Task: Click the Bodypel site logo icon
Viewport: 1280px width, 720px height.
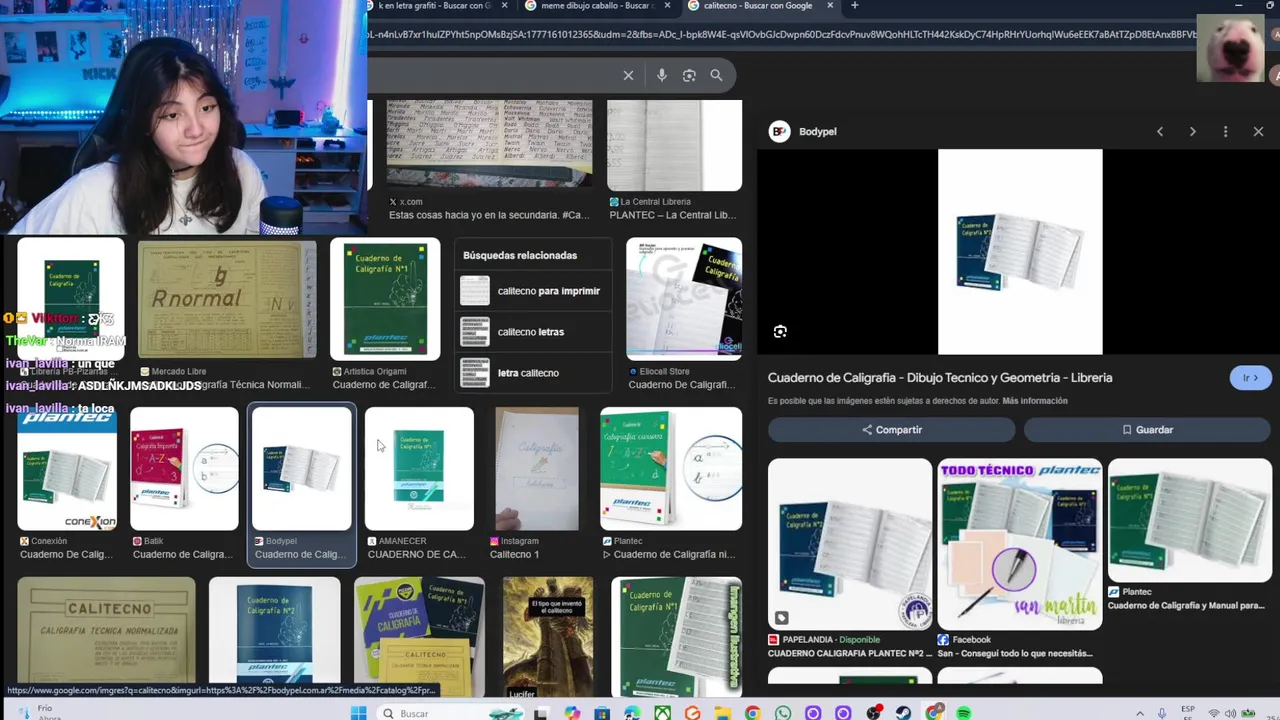Action: coord(780,131)
